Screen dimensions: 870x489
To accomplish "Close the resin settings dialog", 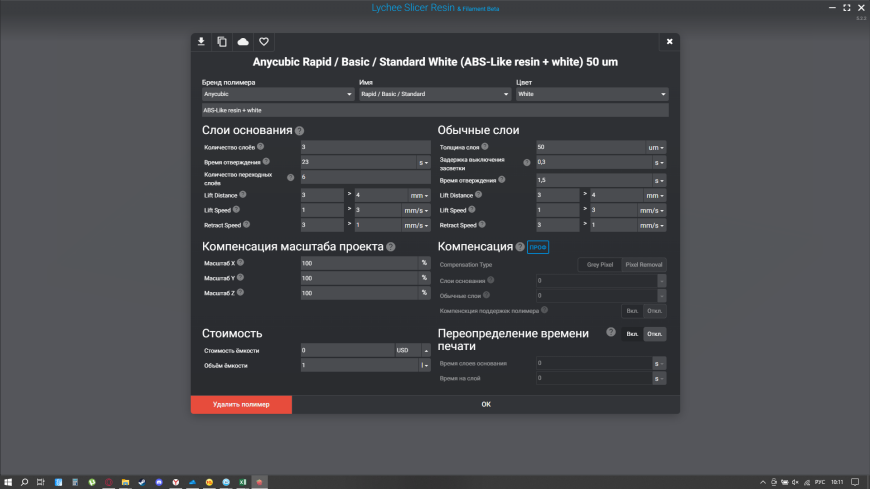I will [x=669, y=42].
